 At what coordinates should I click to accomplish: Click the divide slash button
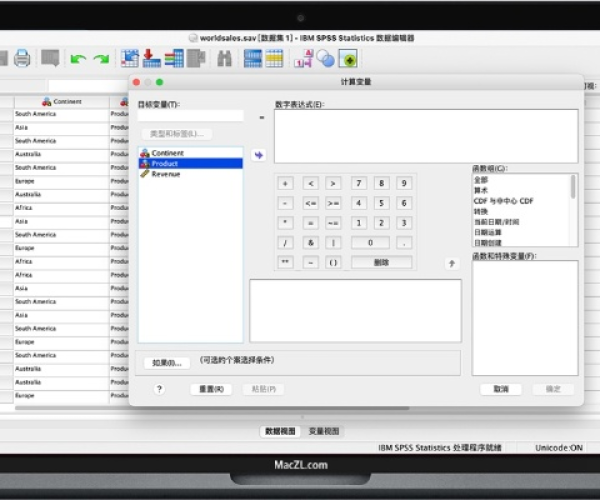point(285,243)
